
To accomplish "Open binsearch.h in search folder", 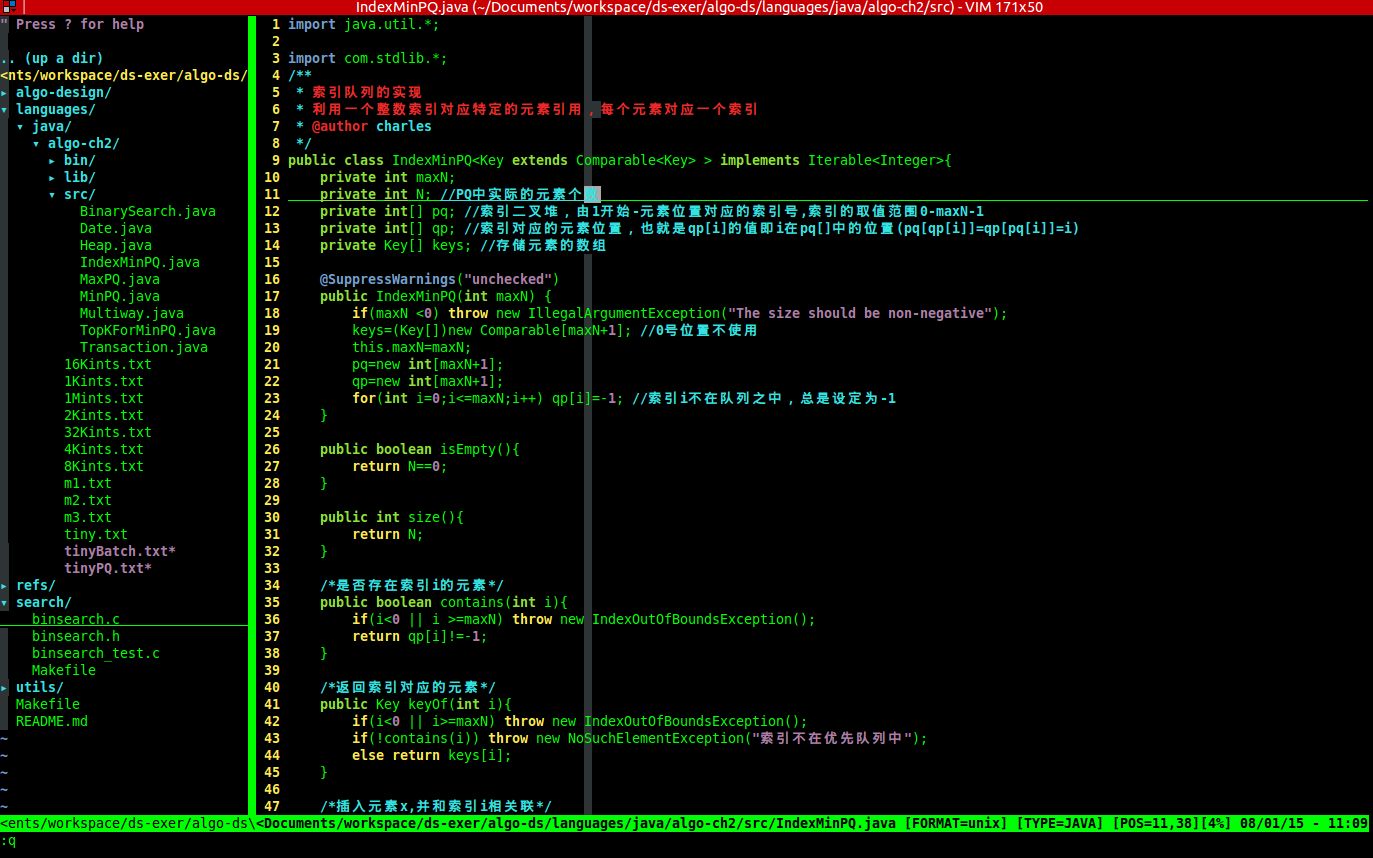I will (x=75, y=637).
